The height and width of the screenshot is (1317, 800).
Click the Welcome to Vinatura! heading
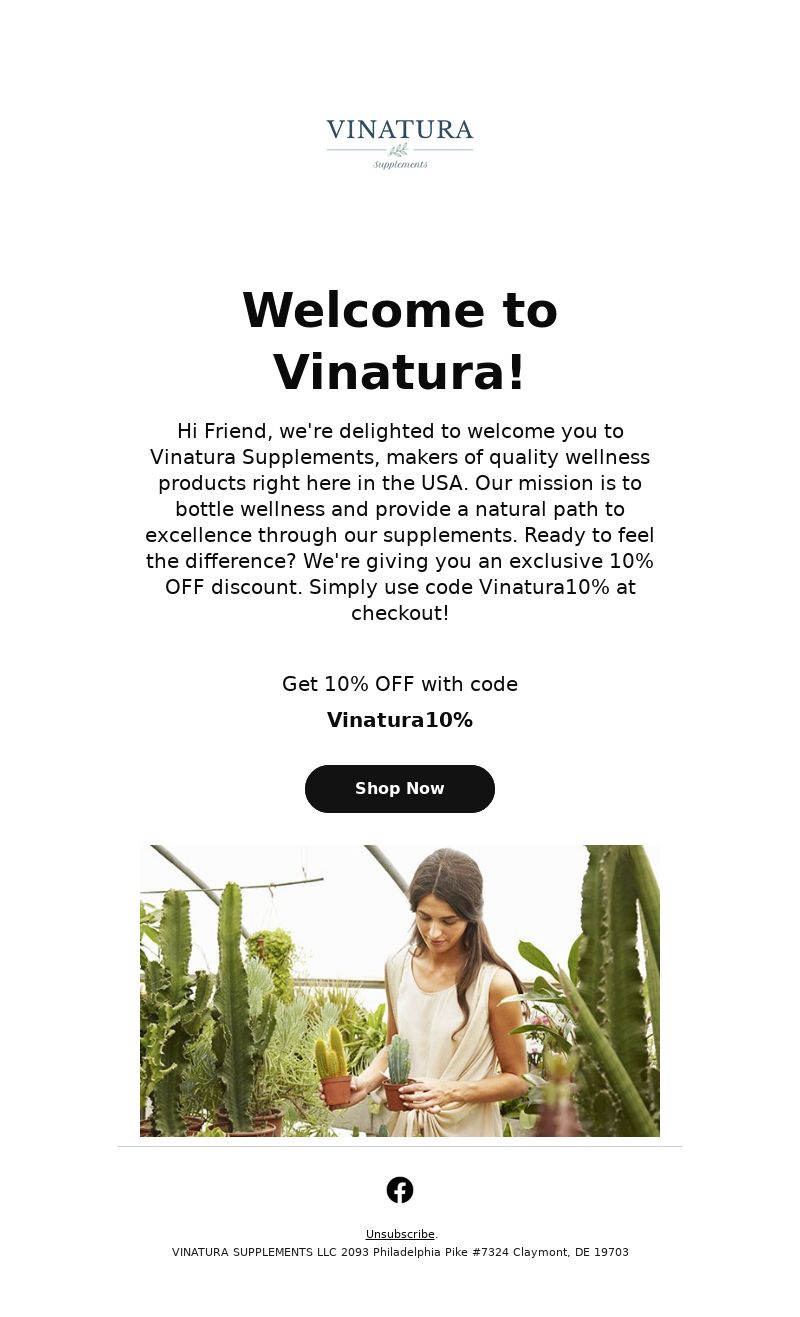[400, 341]
